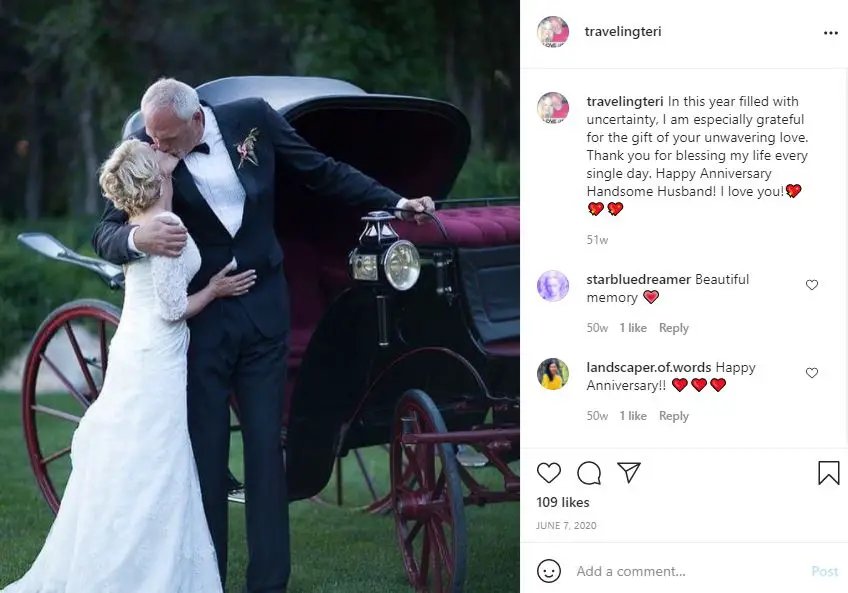Open the comment bubble icon
Screen dimensions: 848x593
pyautogui.click(x=589, y=473)
